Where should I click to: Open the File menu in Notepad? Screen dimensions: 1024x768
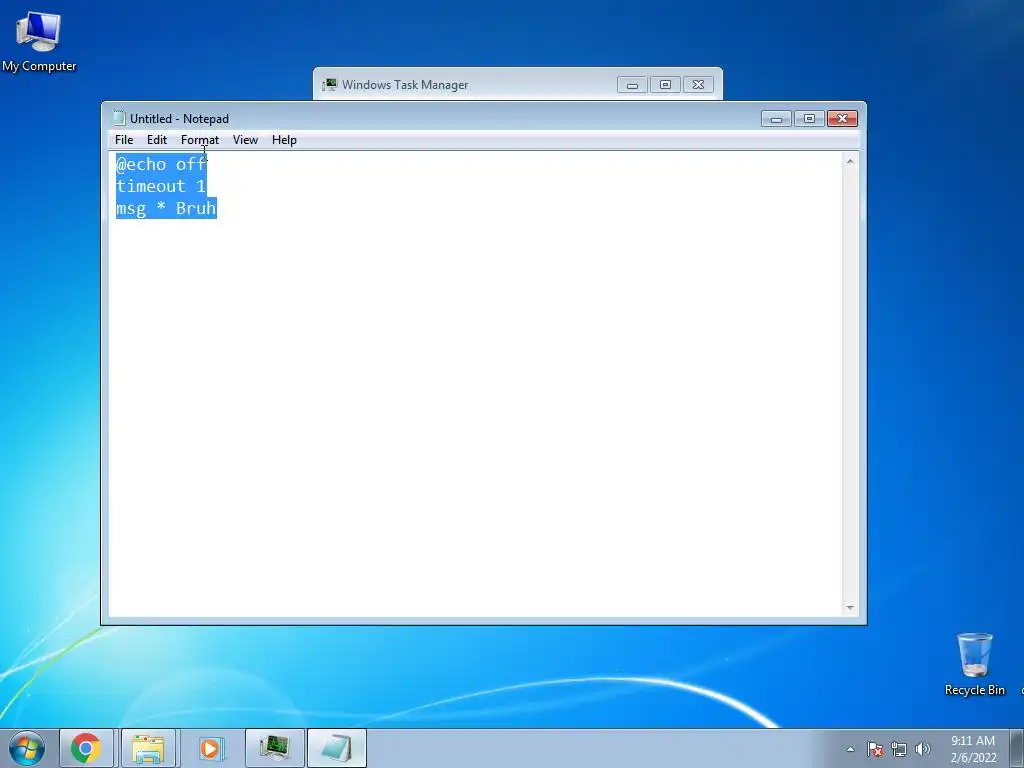coord(123,140)
